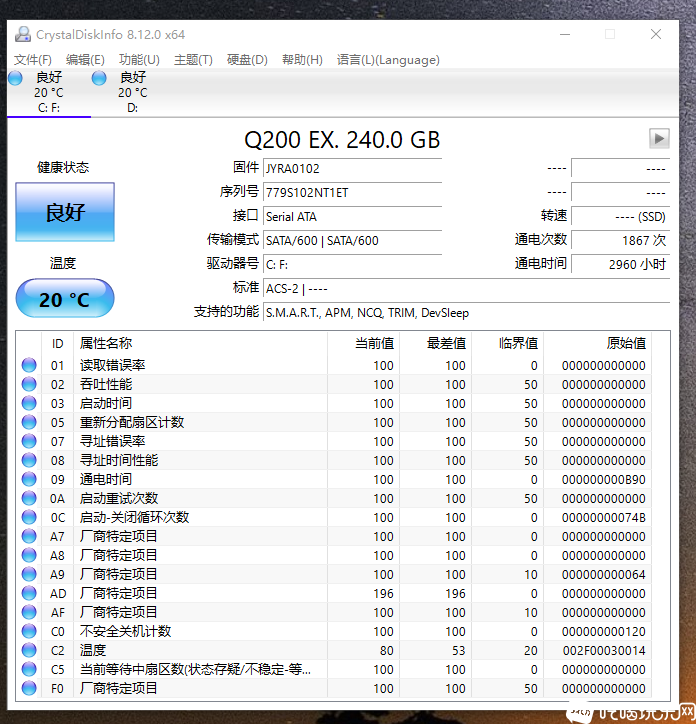Screen dimensions: 696x724
Task: Click the transfer mode field SATA/600 | SATA/600
Action: coord(352,240)
